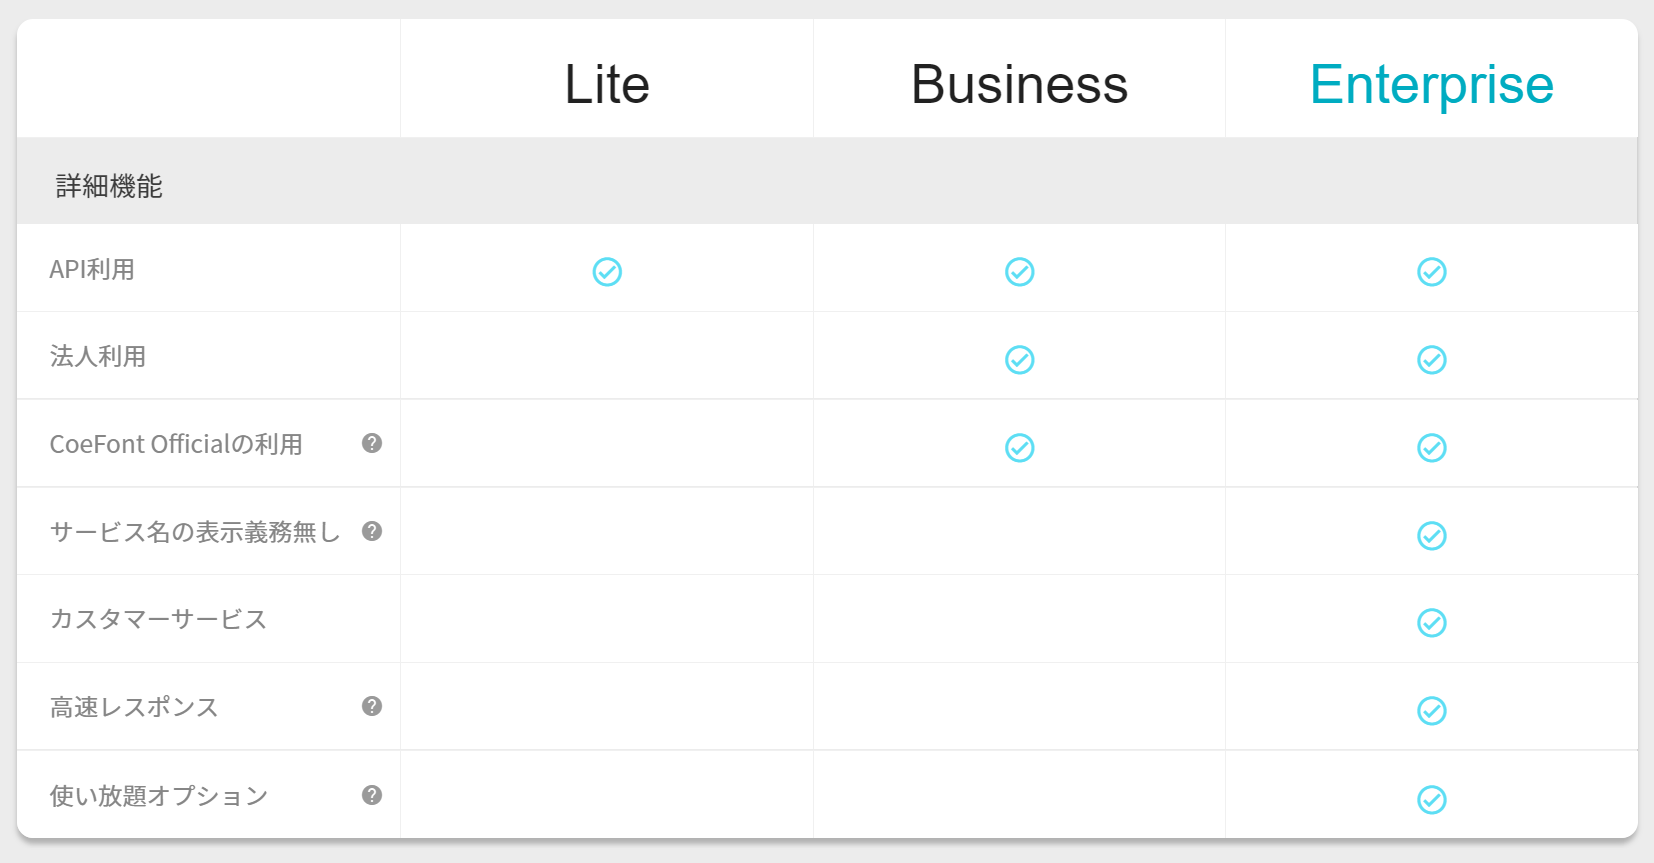Click Enterprise checkmark for サービス名の表示義務無し

coord(1431,536)
